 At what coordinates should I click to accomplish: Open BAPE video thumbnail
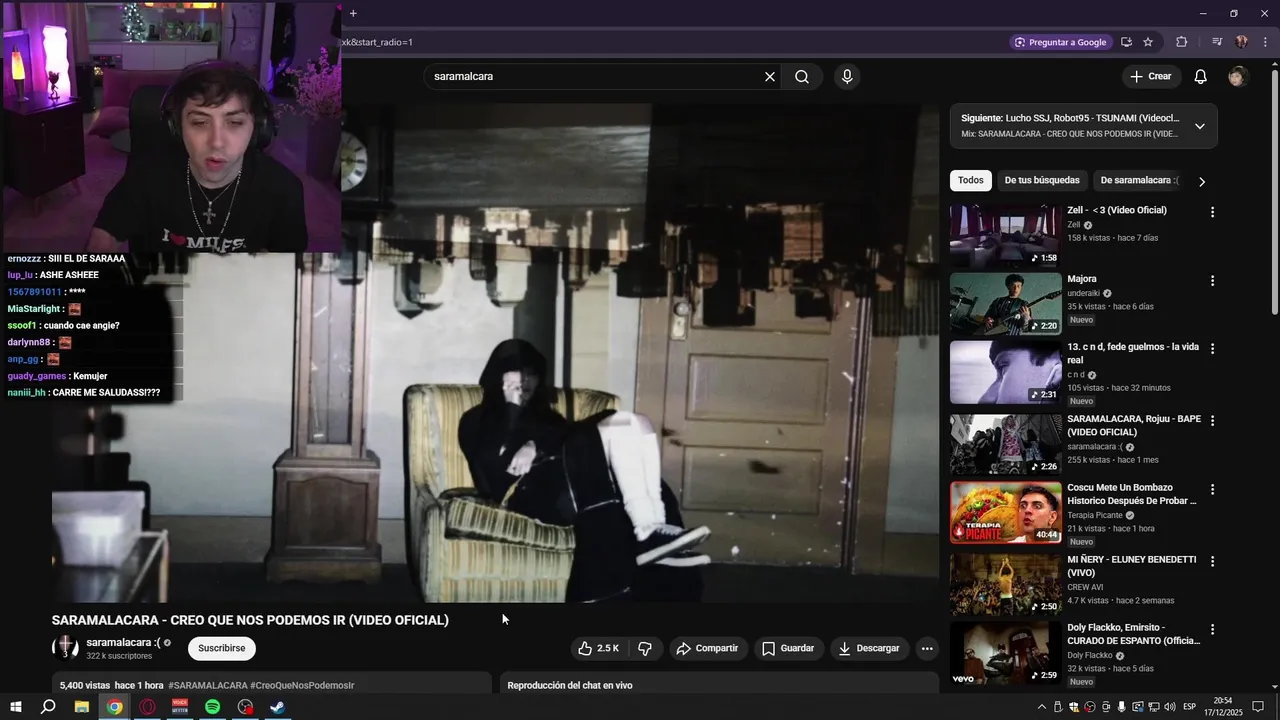[x=1005, y=444]
